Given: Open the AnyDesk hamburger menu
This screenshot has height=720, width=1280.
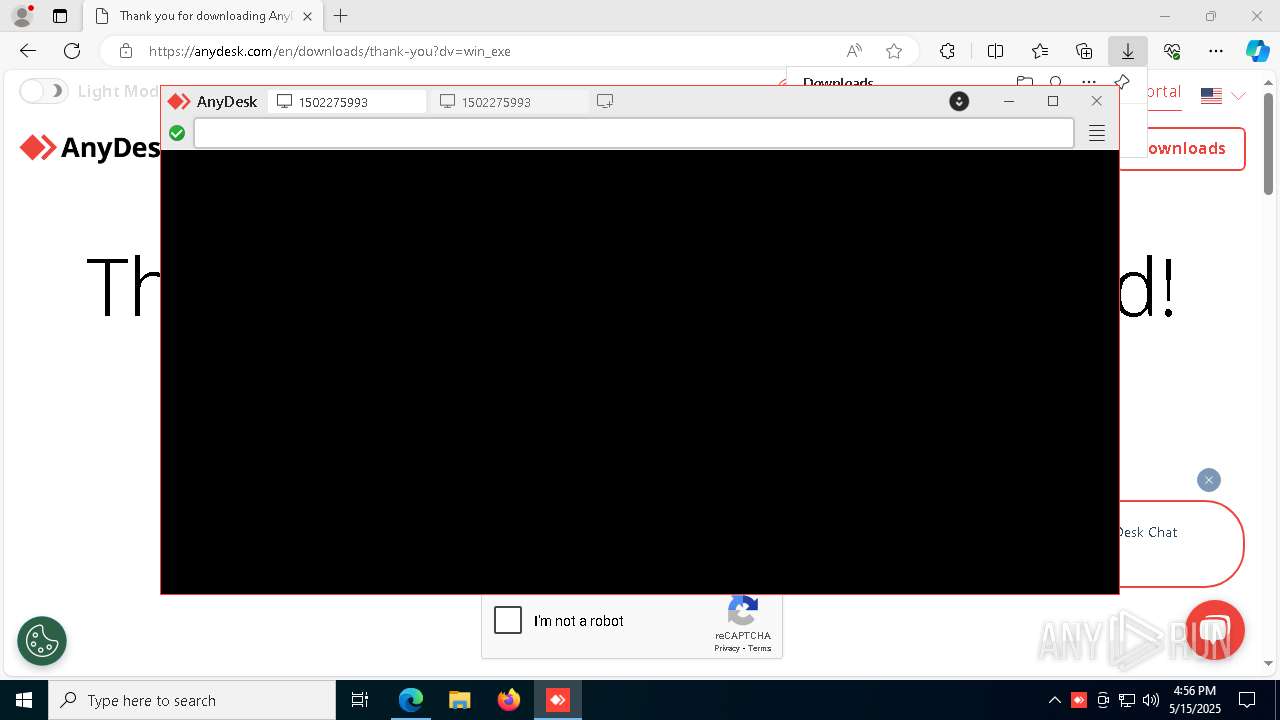Looking at the screenshot, I should pyautogui.click(x=1097, y=133).
